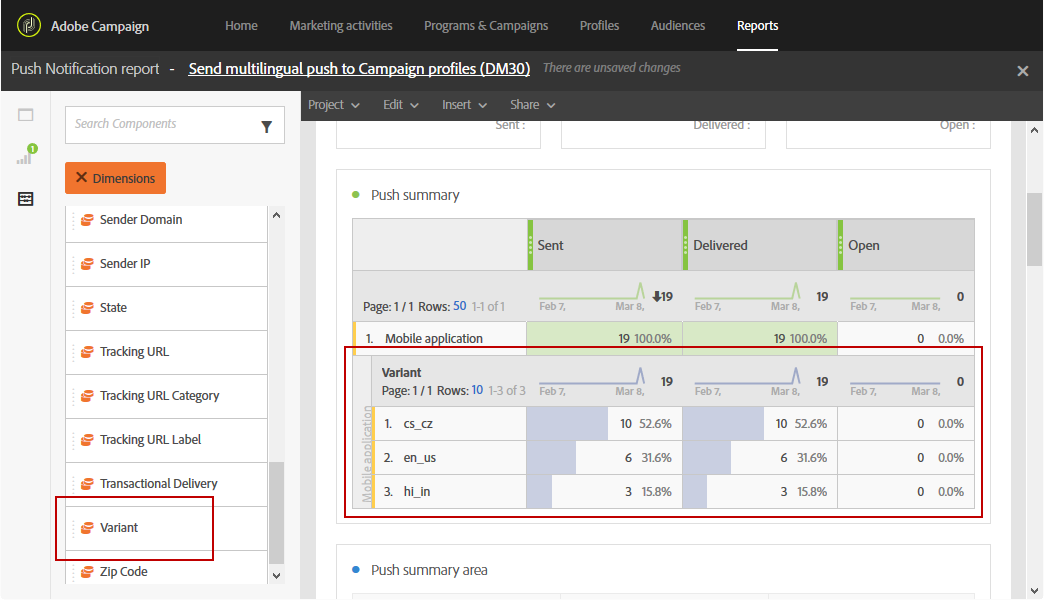Screen dimensions: 1044x600
Task: Click the filter funnel icon in search box
Action: [x=266, y=126]
